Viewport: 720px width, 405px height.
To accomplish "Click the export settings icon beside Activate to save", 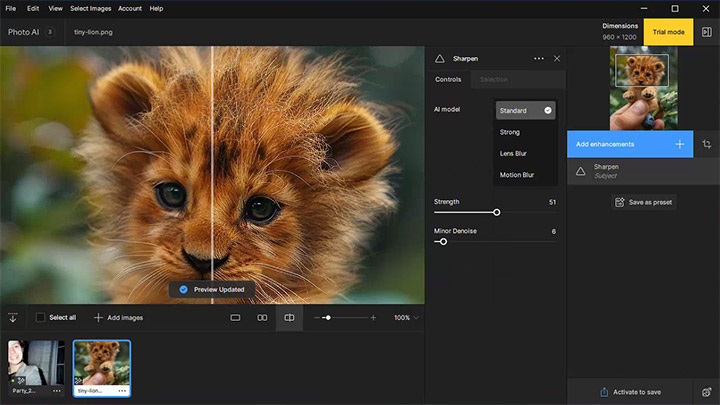I will (706, 392).
